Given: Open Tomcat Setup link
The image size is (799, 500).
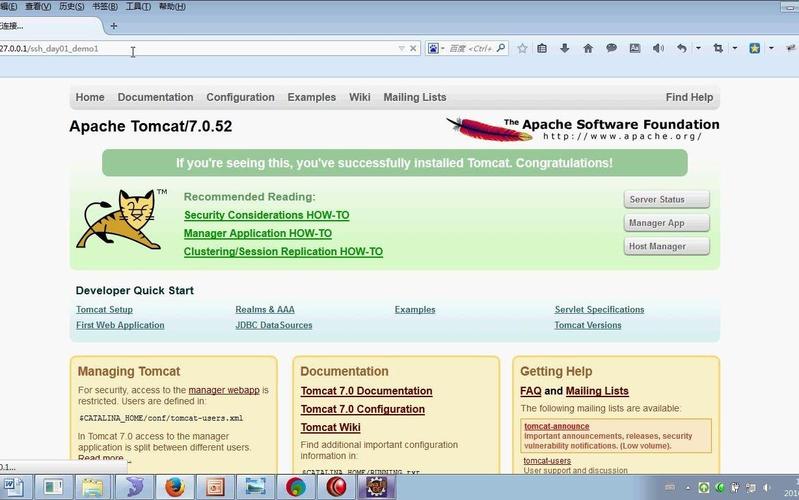Looking at the screenshot, I should (x=104, y=309).
